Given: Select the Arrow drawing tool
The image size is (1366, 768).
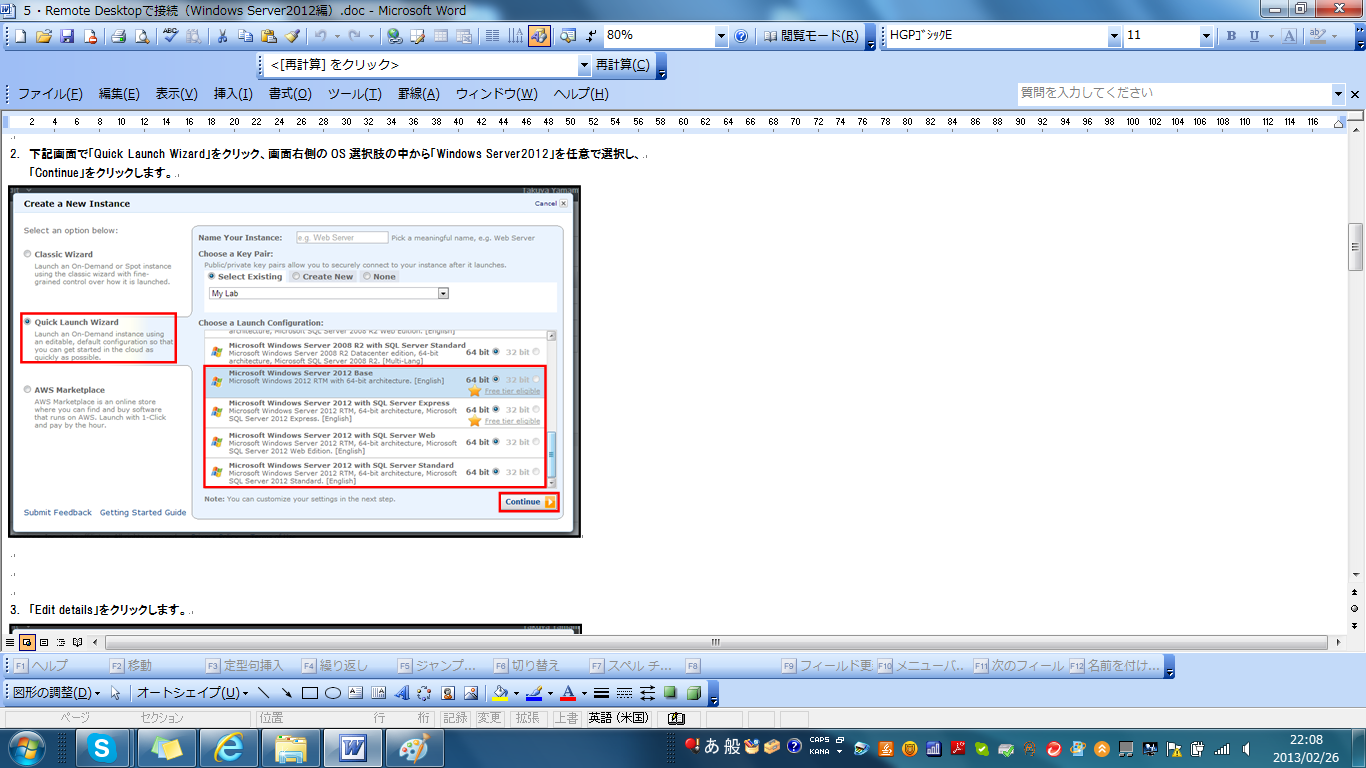Looking at the screenshot, I should (x=287, y=692).
